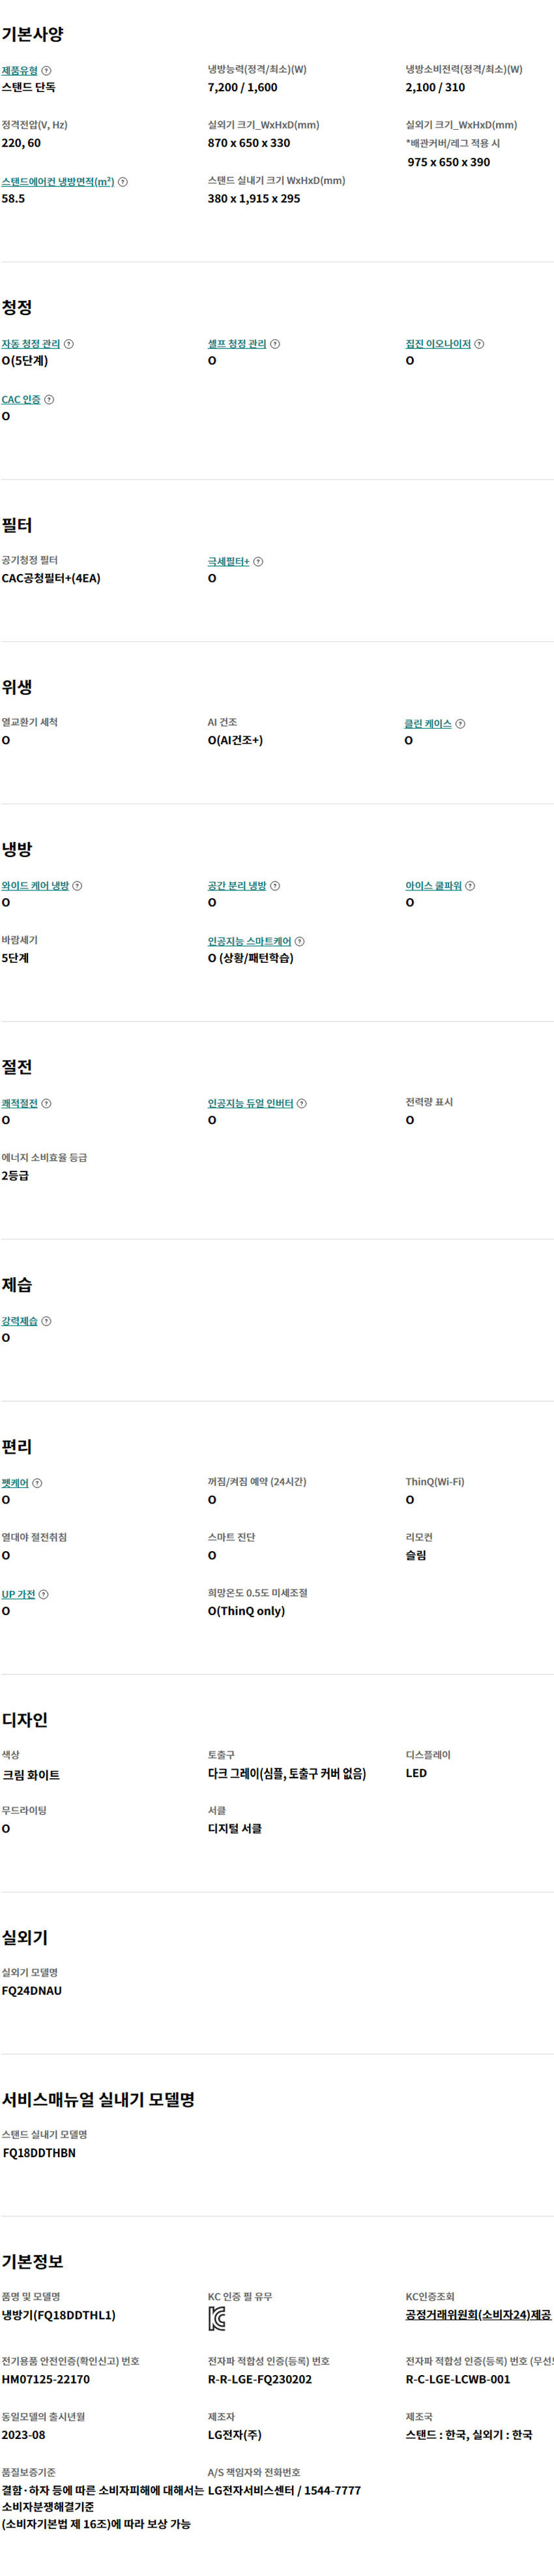Click help icon beside 스탠드에어컨 냉방면적
The image size is (554, 2576).
coord(123,182)
